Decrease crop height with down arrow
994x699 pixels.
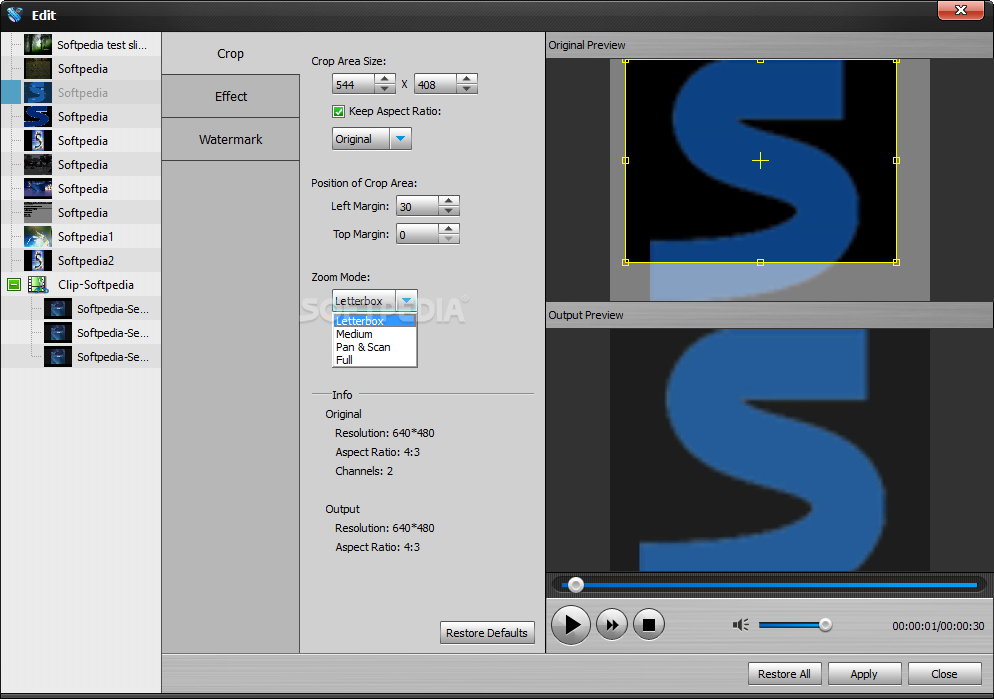coord(467,89)
